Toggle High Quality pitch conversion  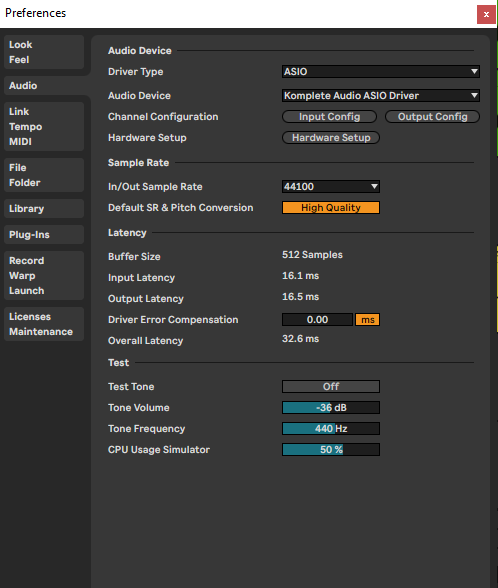[331, 207]
